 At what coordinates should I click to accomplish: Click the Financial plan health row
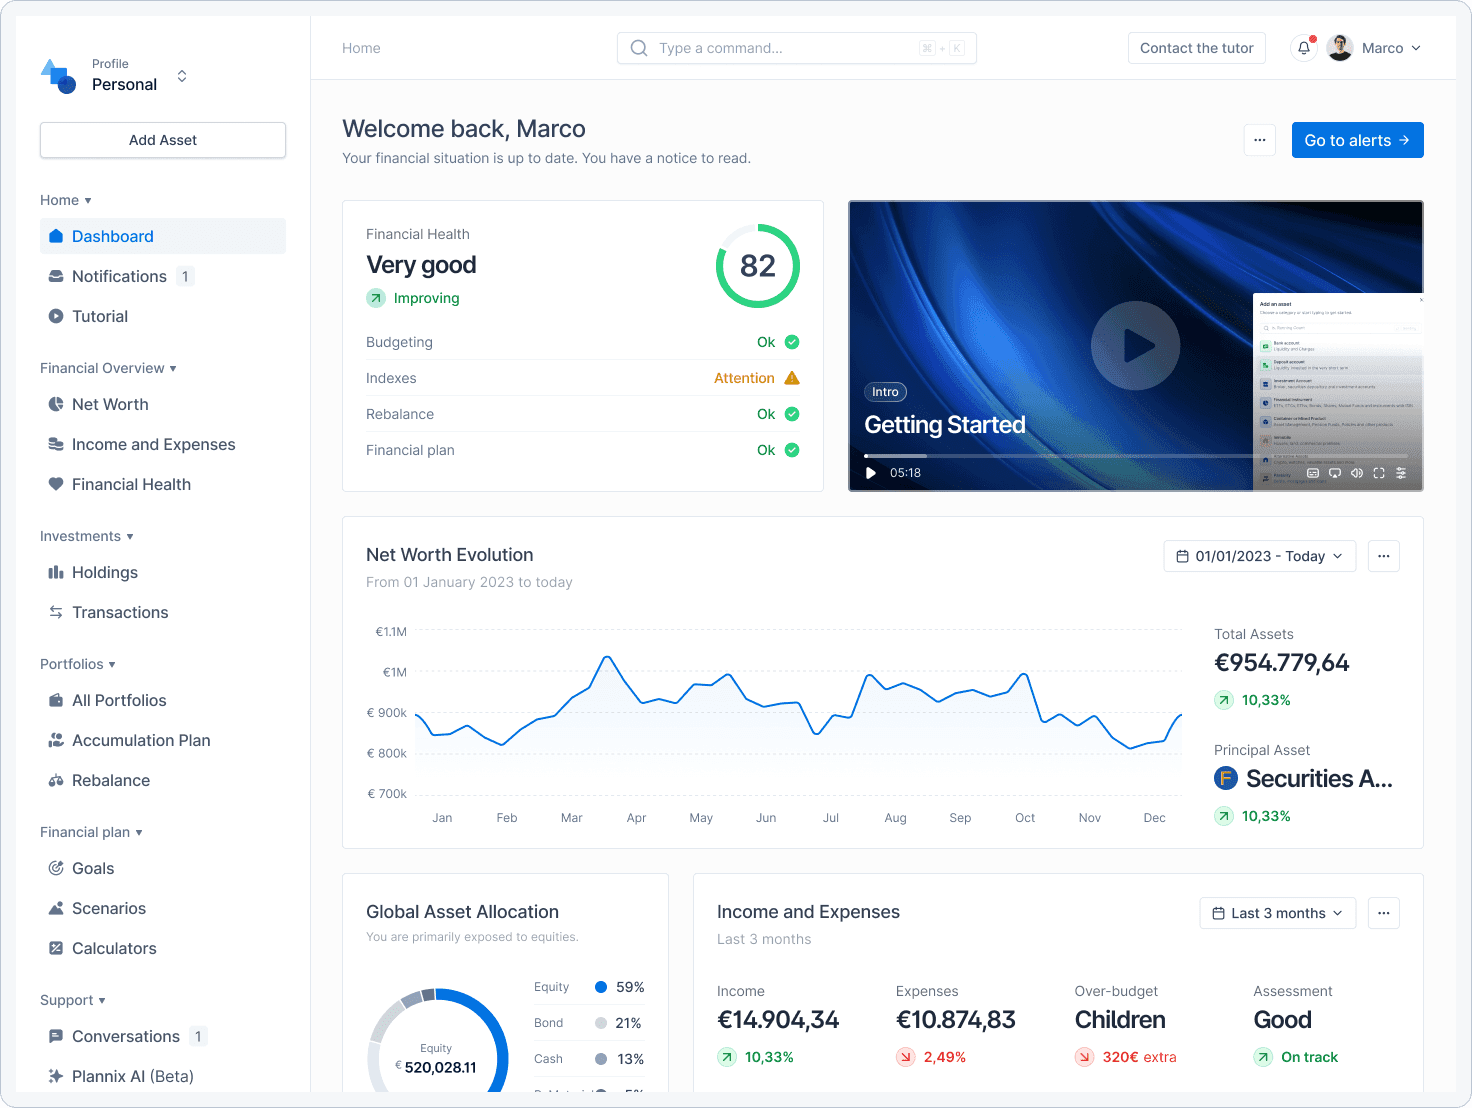[583, 450]
